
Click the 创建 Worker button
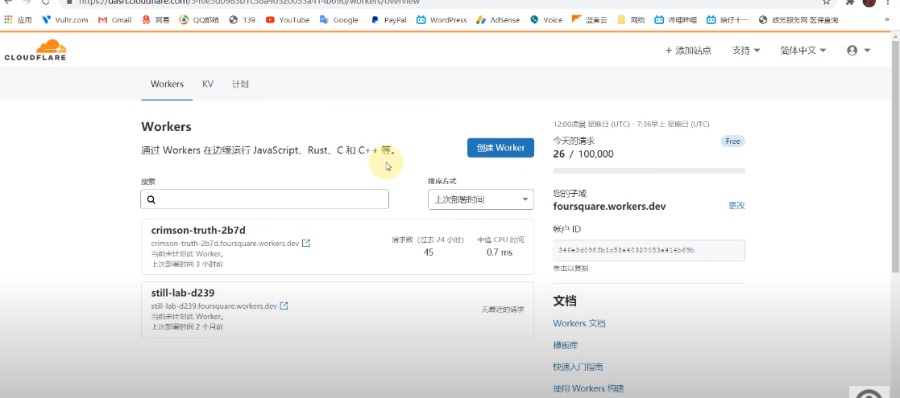(501, 148)
